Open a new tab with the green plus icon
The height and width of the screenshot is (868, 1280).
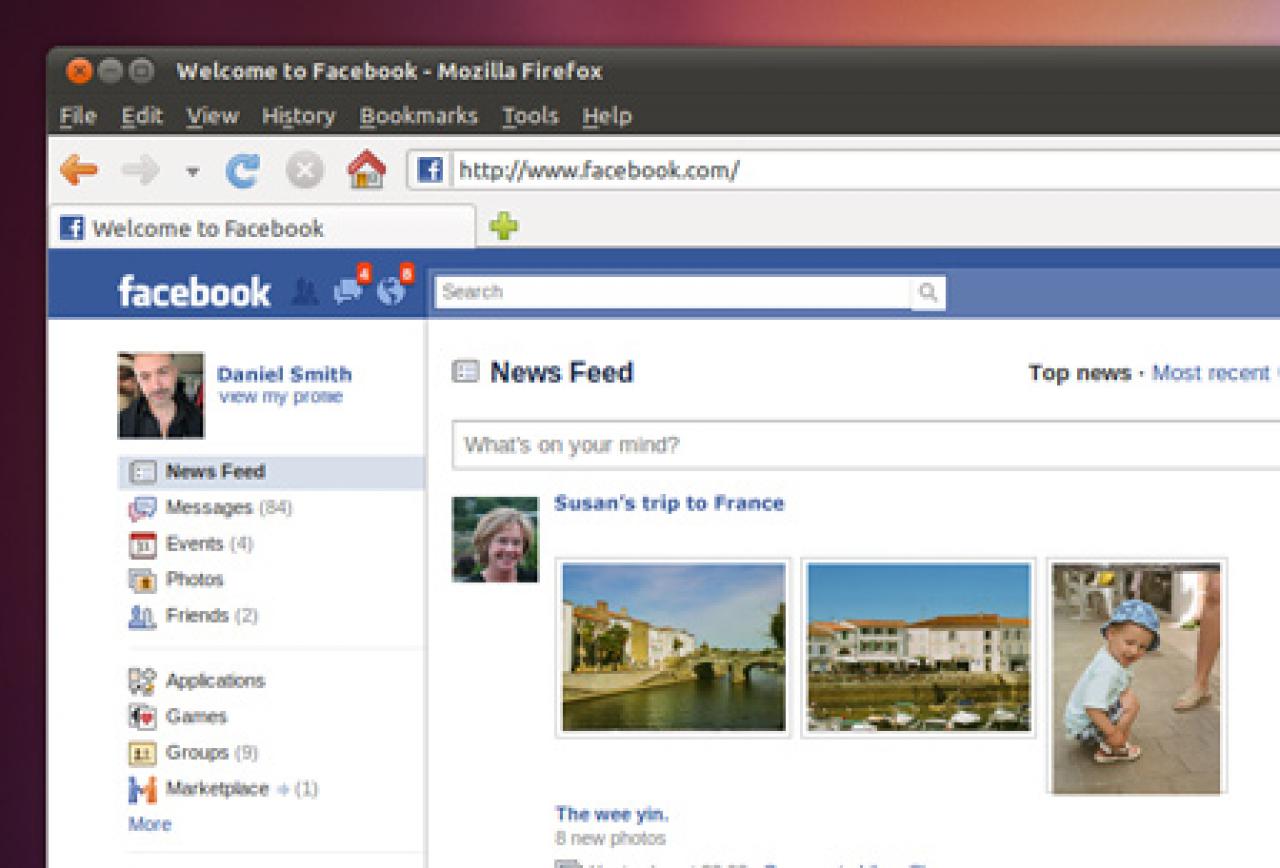pos(504,227)
